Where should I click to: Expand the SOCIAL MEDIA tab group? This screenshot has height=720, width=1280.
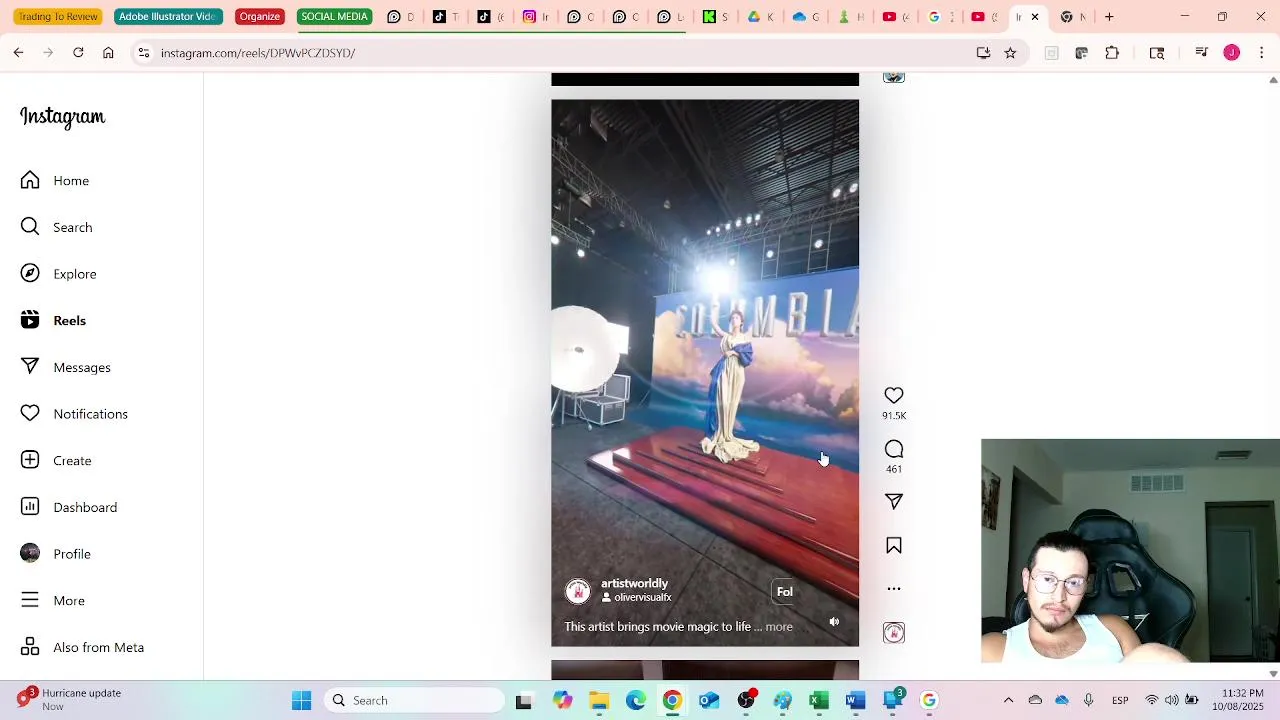tap(334, 17)
